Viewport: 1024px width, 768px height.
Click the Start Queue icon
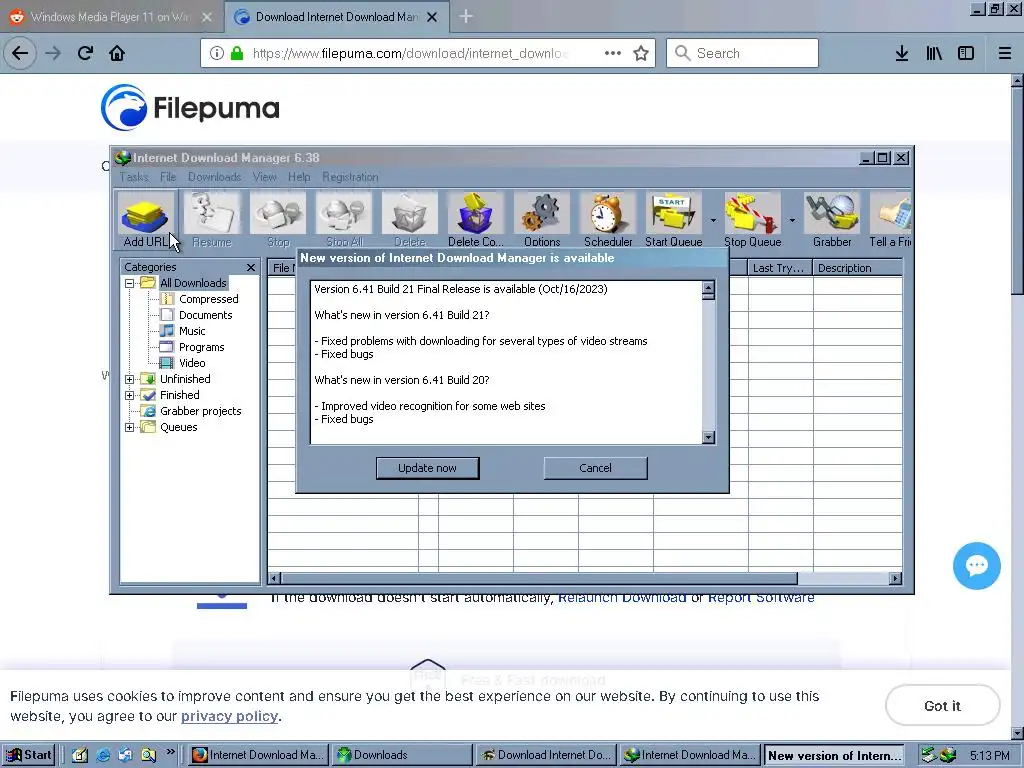coord(673,220)
